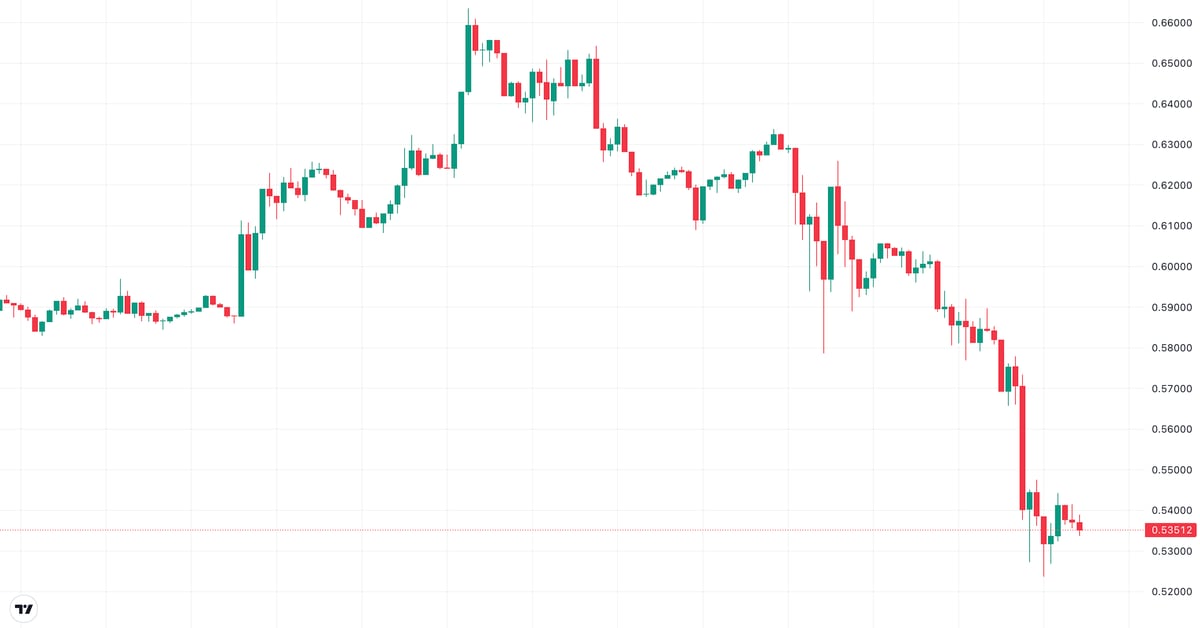Select the 0.52000 price scale label
Viewport: 1200px width, 628px height.
[1170, 592]
